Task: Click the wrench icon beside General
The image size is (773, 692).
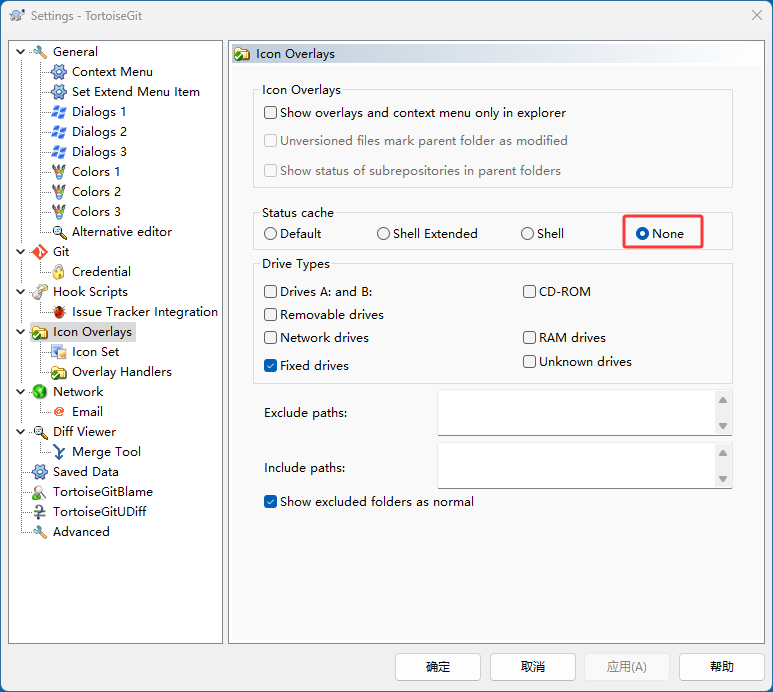Action: coord(39,52)
